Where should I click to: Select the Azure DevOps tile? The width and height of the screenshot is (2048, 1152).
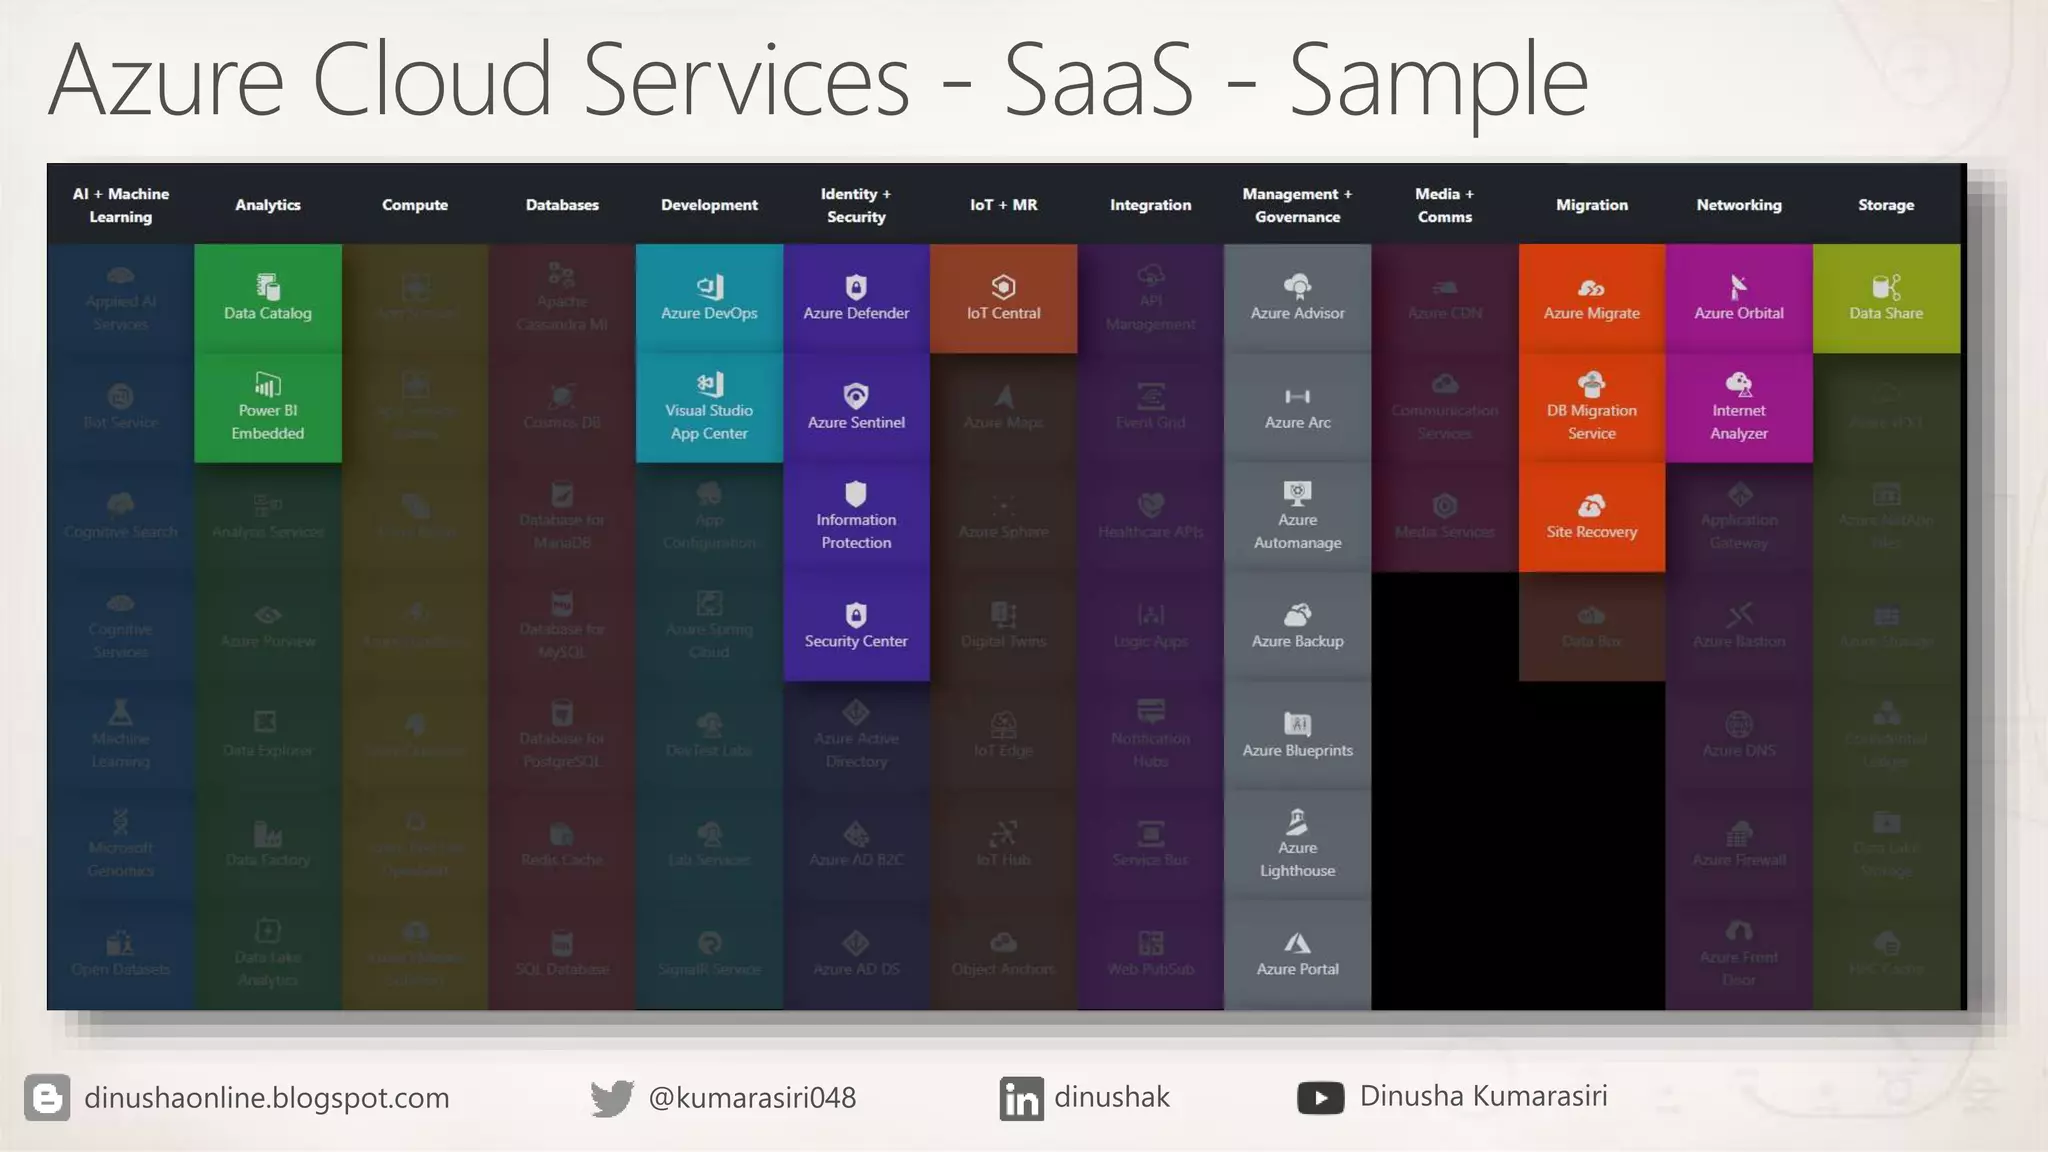click(x=709, y=298)
